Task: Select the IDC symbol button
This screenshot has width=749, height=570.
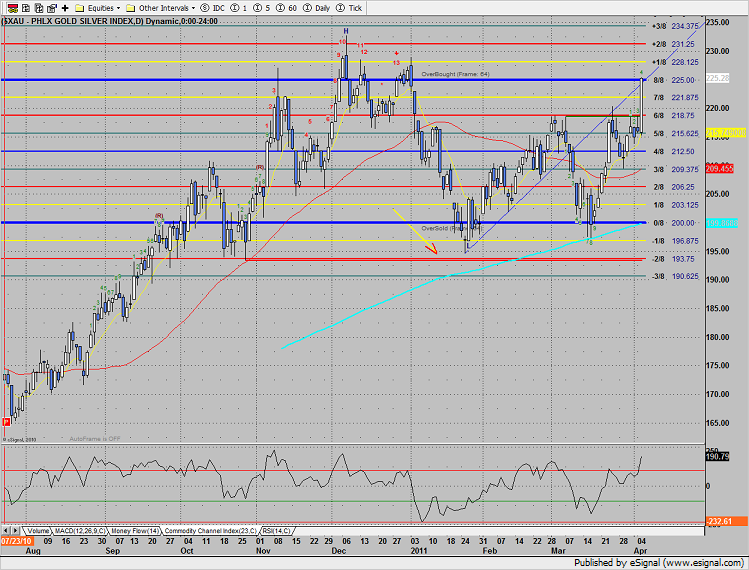Action: (x=213, y=8)
